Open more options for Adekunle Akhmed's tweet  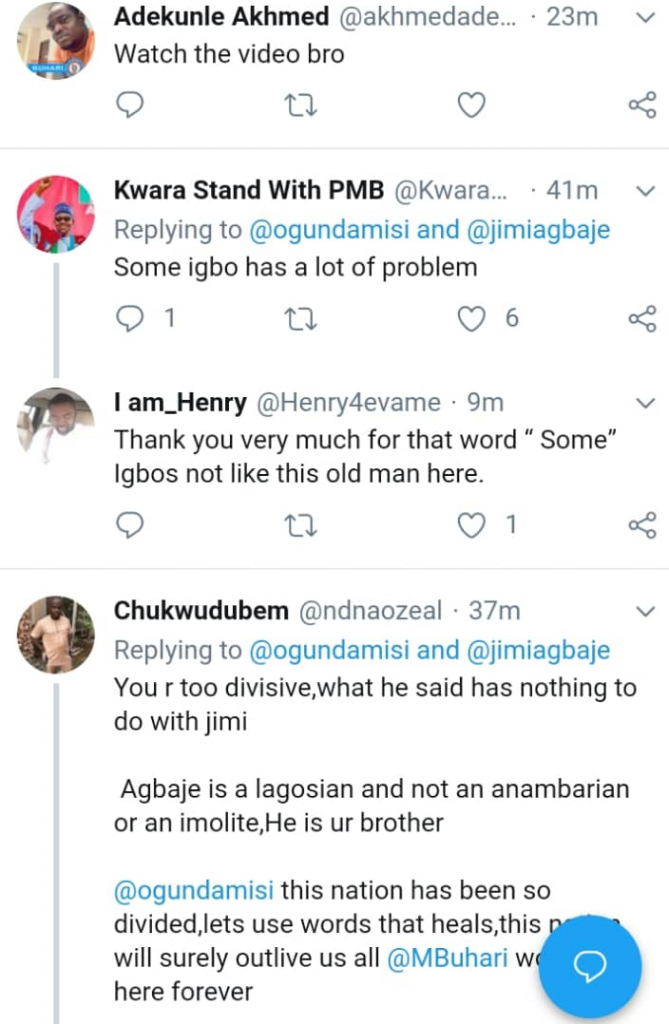[646, 19]
